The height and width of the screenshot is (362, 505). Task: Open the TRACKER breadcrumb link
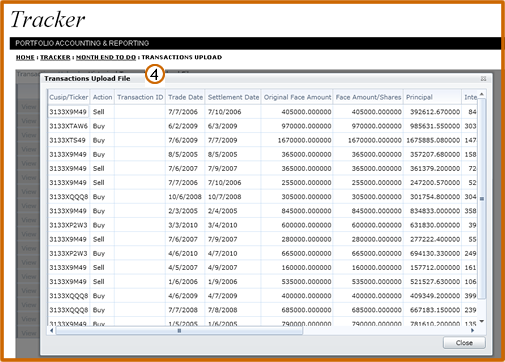[x=55, y=57]
